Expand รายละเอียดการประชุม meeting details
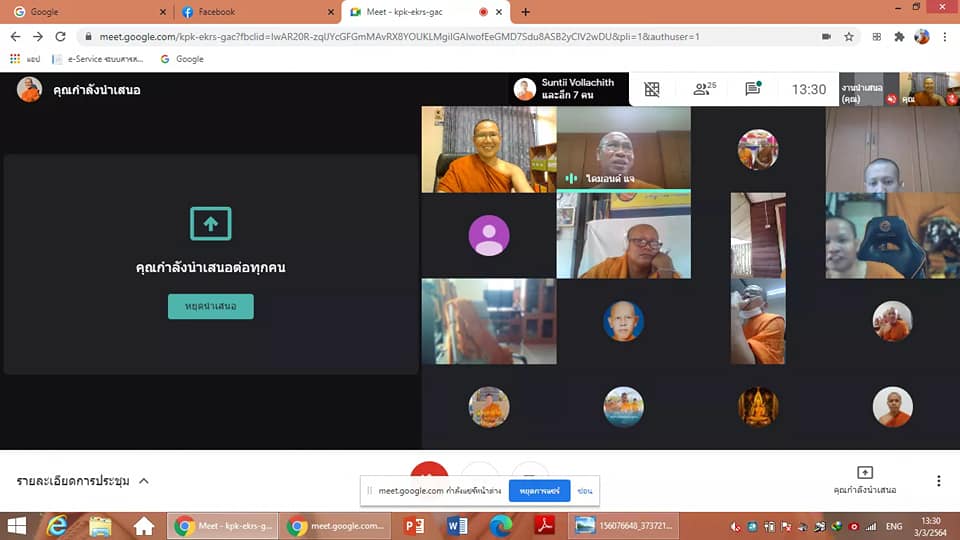Screen dimensions: 960x540 point(82,481)
